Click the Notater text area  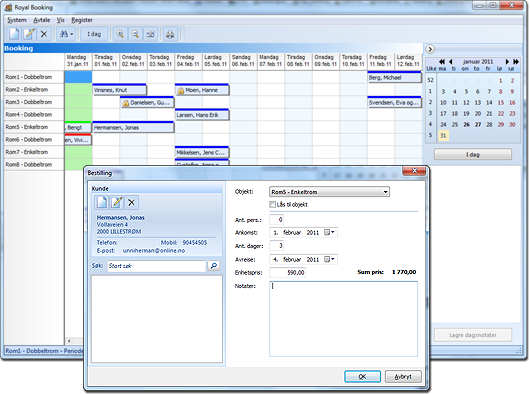(x=343, y=319)
